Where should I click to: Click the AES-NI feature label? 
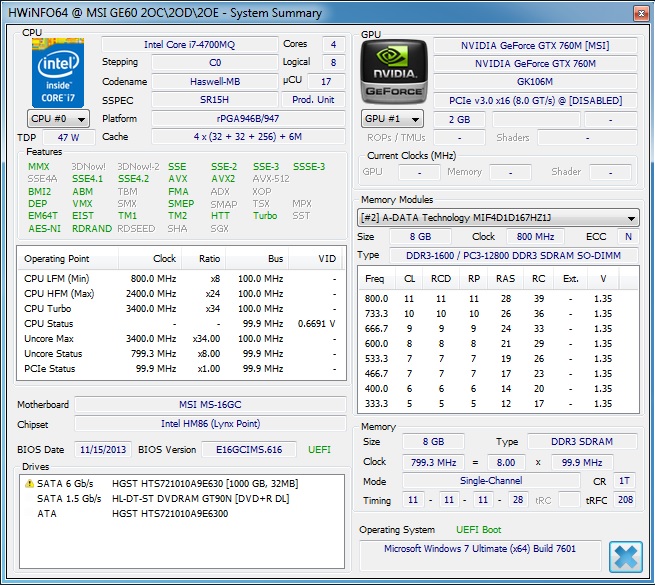point(44,229)
